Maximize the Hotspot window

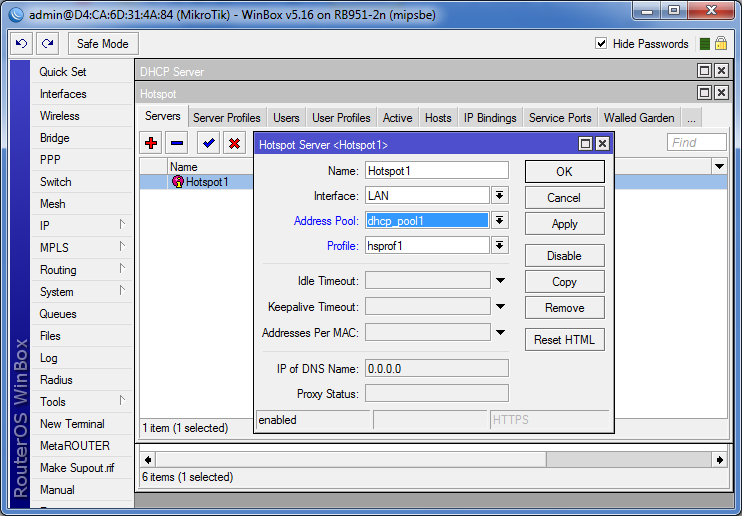click(x=704, y=93)
